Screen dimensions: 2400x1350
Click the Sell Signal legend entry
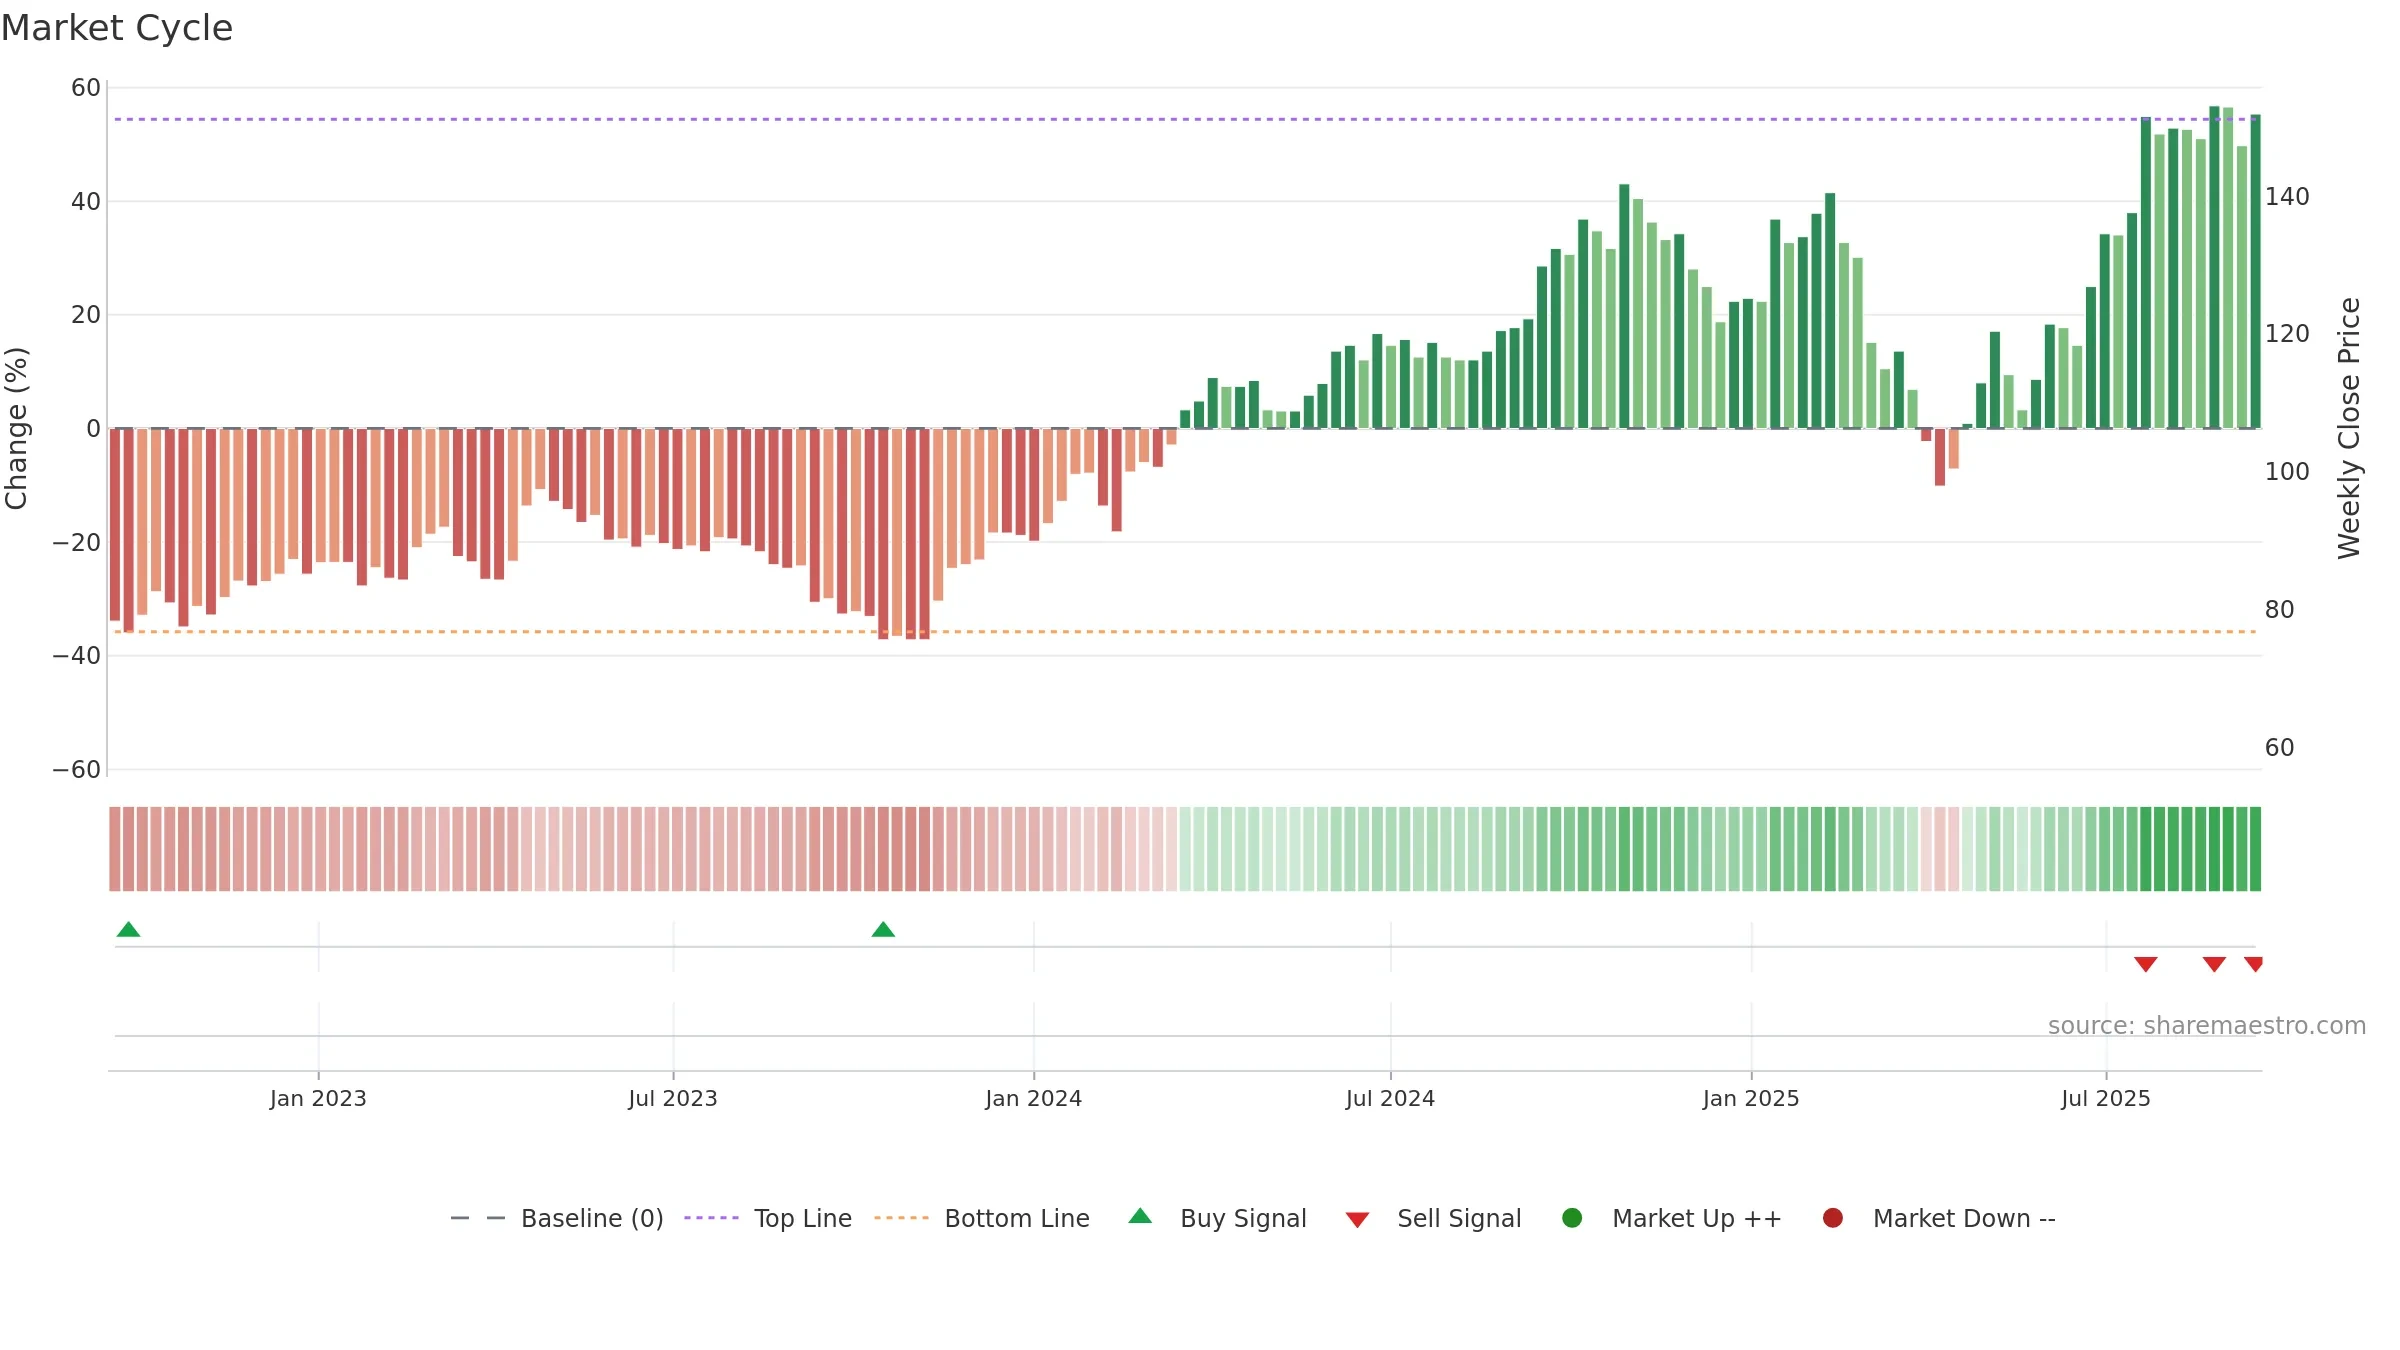[1433, 1218]
